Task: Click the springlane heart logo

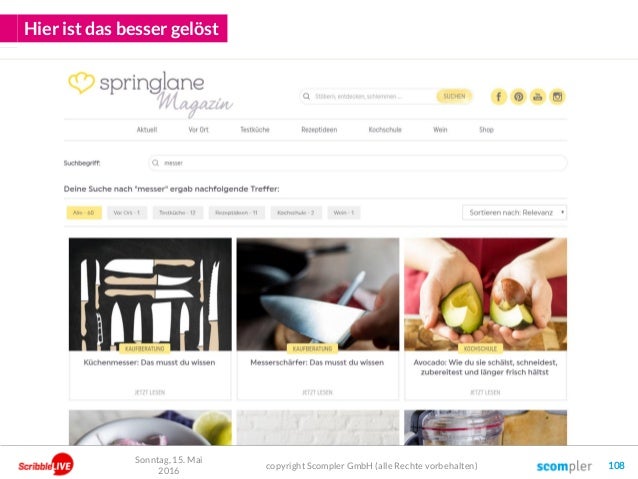Action: pyautogui.click(x=81, y=82)
